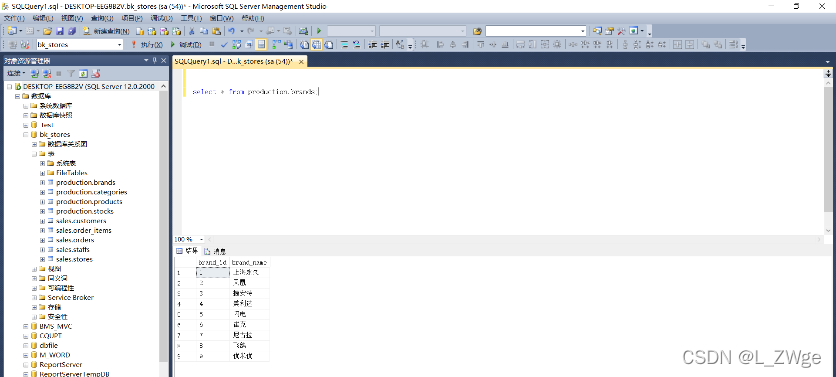
Task: Click the Save icon in toolbar
Action: click(x=60, y=31)
